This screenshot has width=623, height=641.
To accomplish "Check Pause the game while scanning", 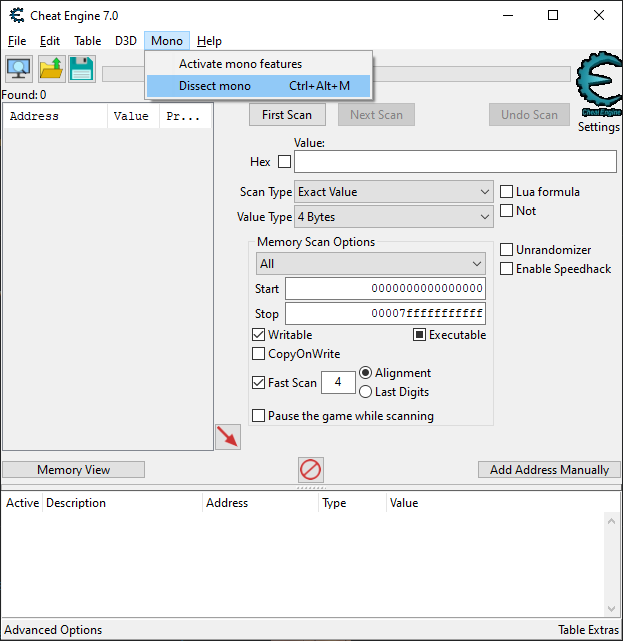I will click(258, 416).
